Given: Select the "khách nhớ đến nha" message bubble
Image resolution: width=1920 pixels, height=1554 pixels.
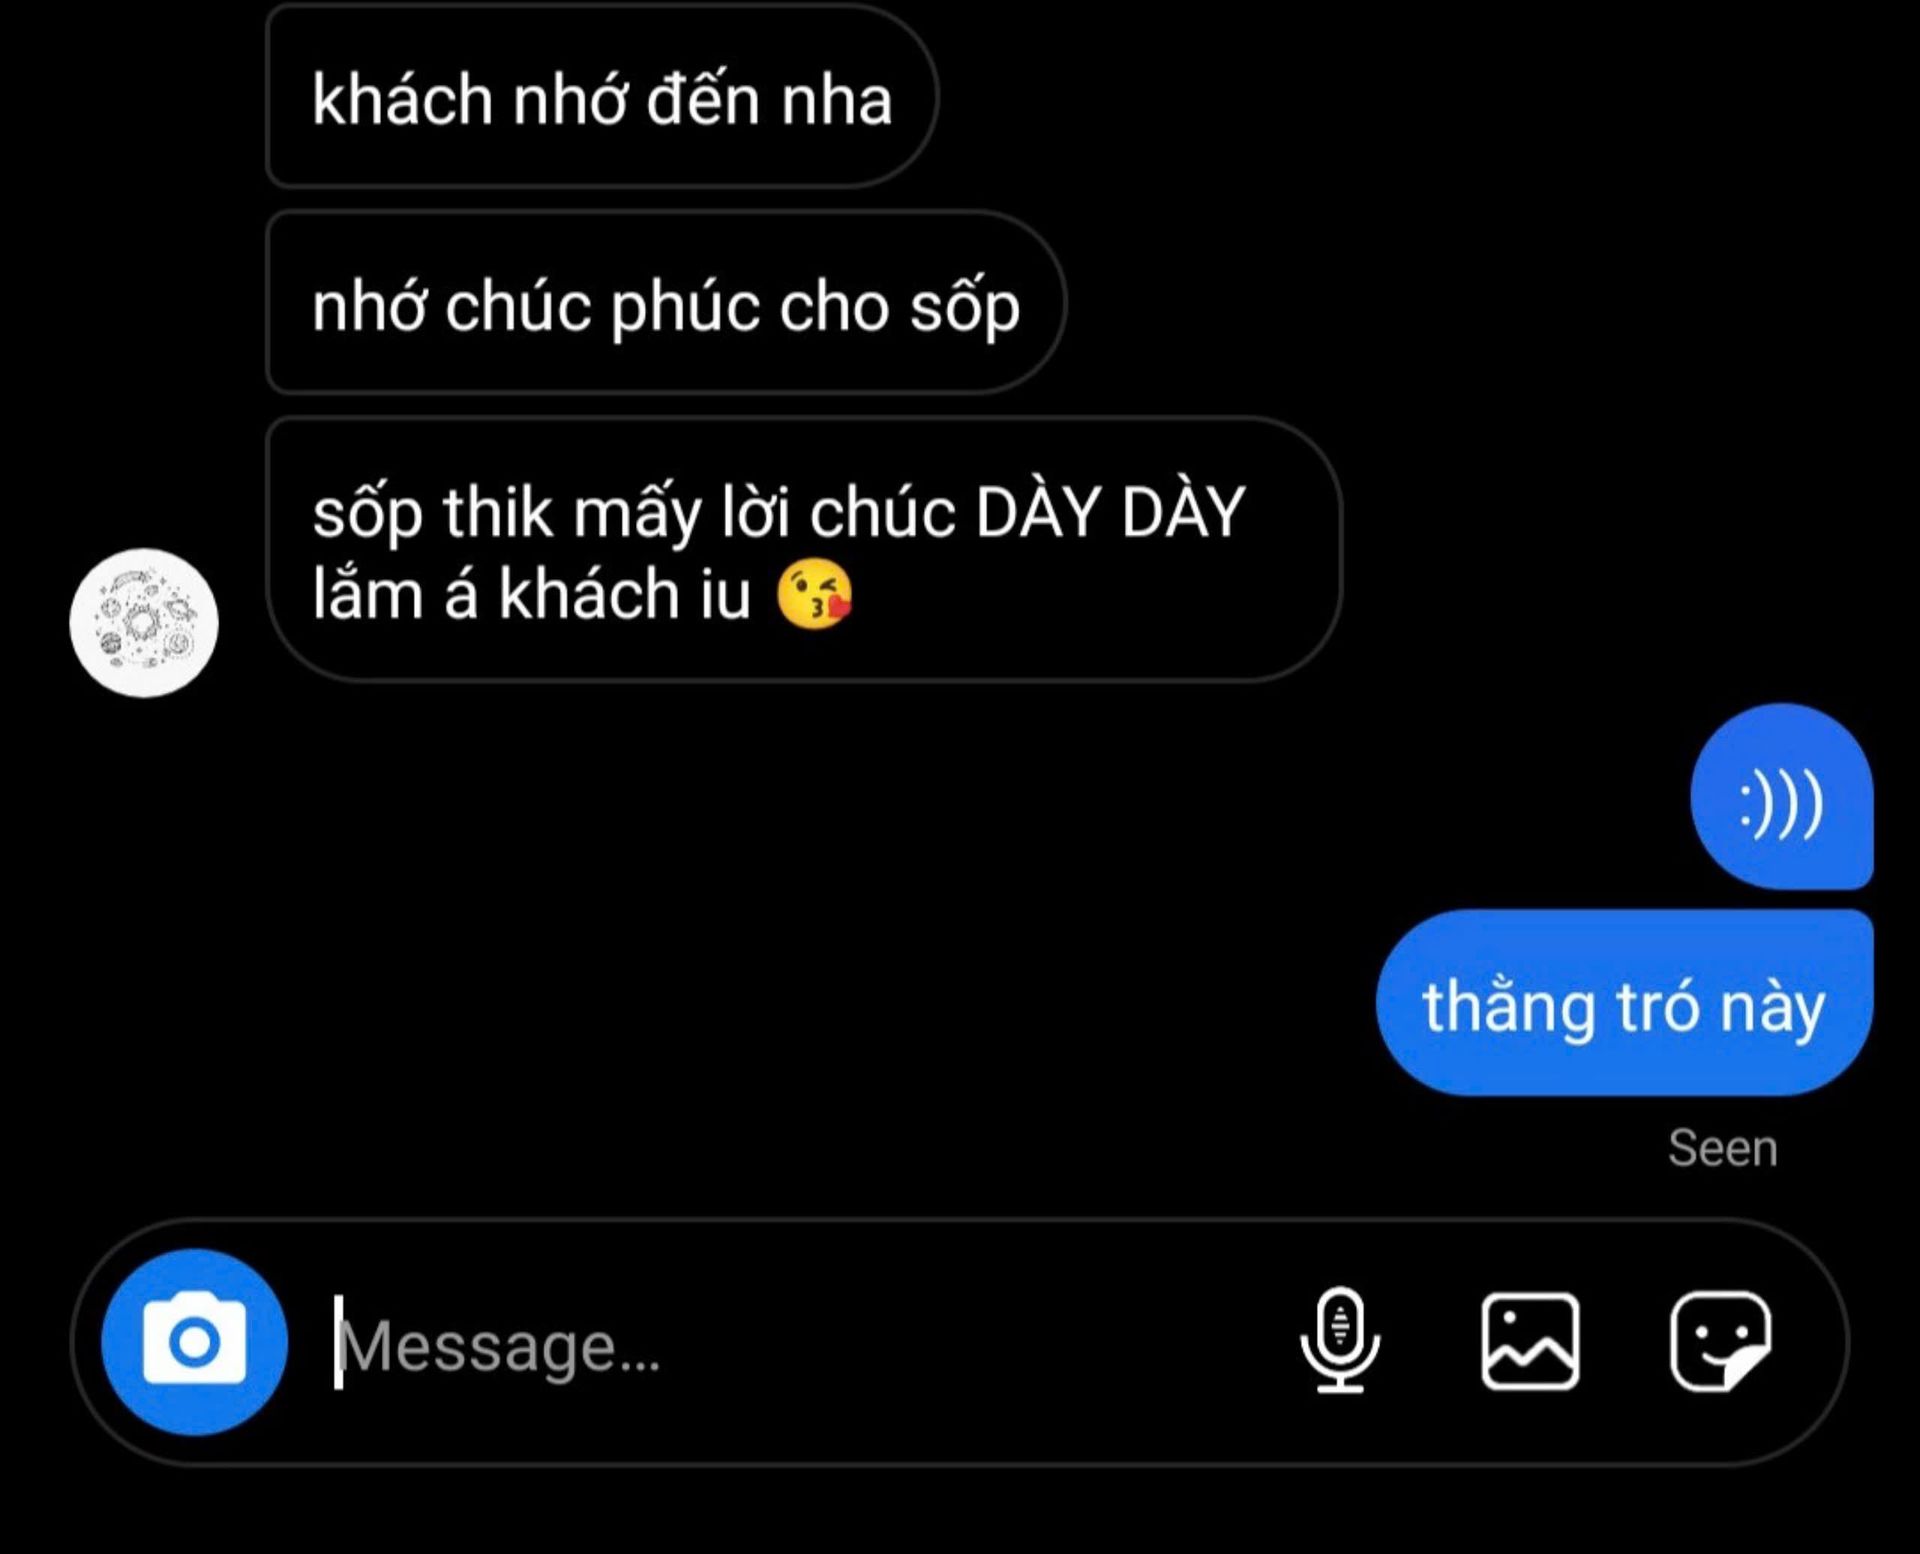Looking at the screenshot, I should pyautogui.click(x=602, y=96).
